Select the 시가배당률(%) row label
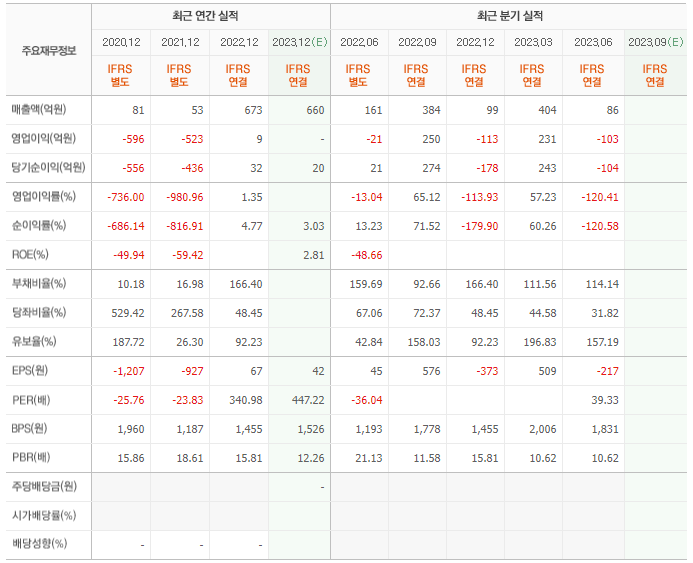693x563 pixels. pyautogui.click(x=44, y=515)
